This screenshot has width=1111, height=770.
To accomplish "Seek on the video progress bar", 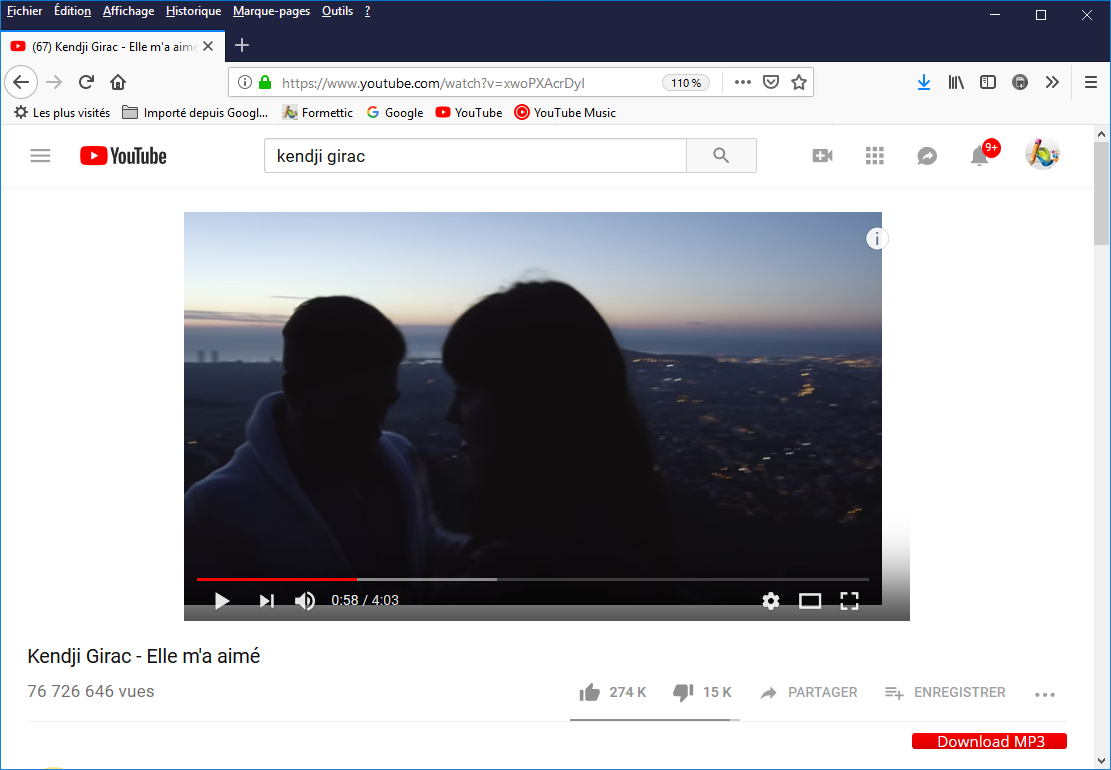I will pyautogui.click(x=533, y=579).
